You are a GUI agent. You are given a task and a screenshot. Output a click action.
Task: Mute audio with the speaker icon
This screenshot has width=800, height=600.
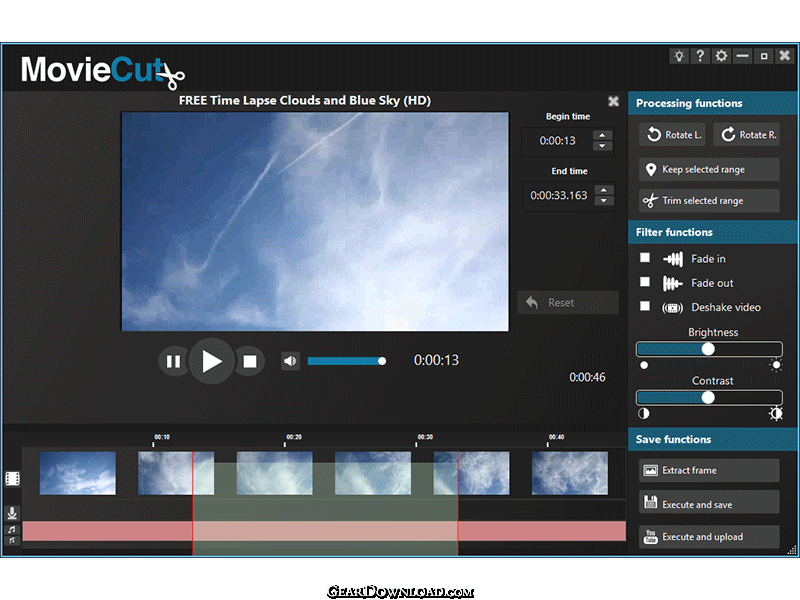click(290, 361)
